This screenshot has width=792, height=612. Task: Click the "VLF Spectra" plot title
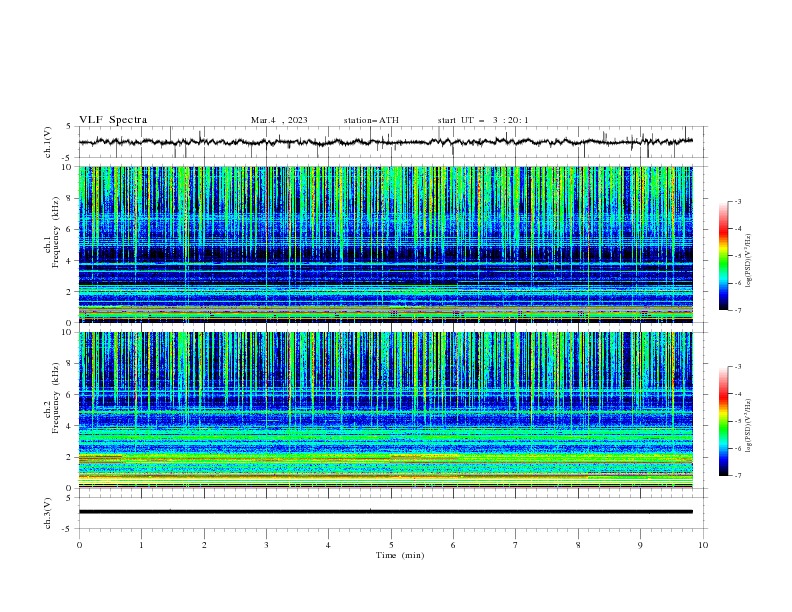pyautogui.click(x=113, y=120)
